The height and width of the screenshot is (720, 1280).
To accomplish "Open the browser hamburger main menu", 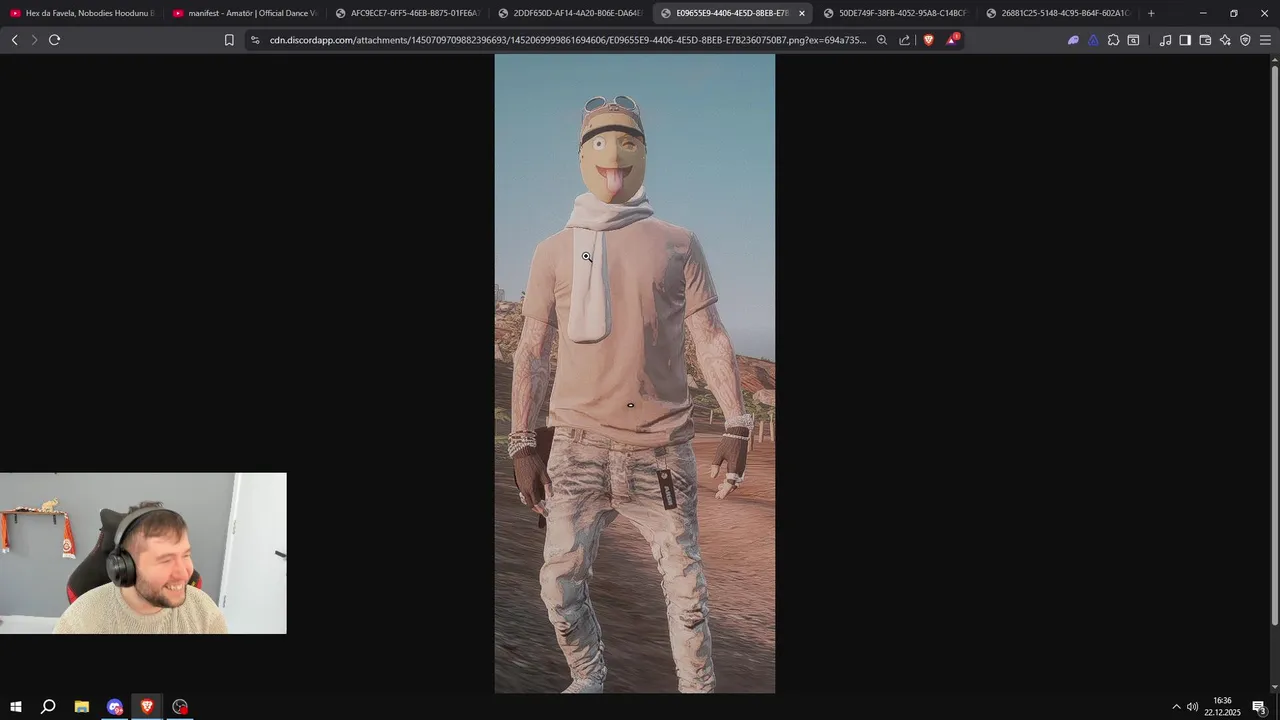I will (1265, 40).
